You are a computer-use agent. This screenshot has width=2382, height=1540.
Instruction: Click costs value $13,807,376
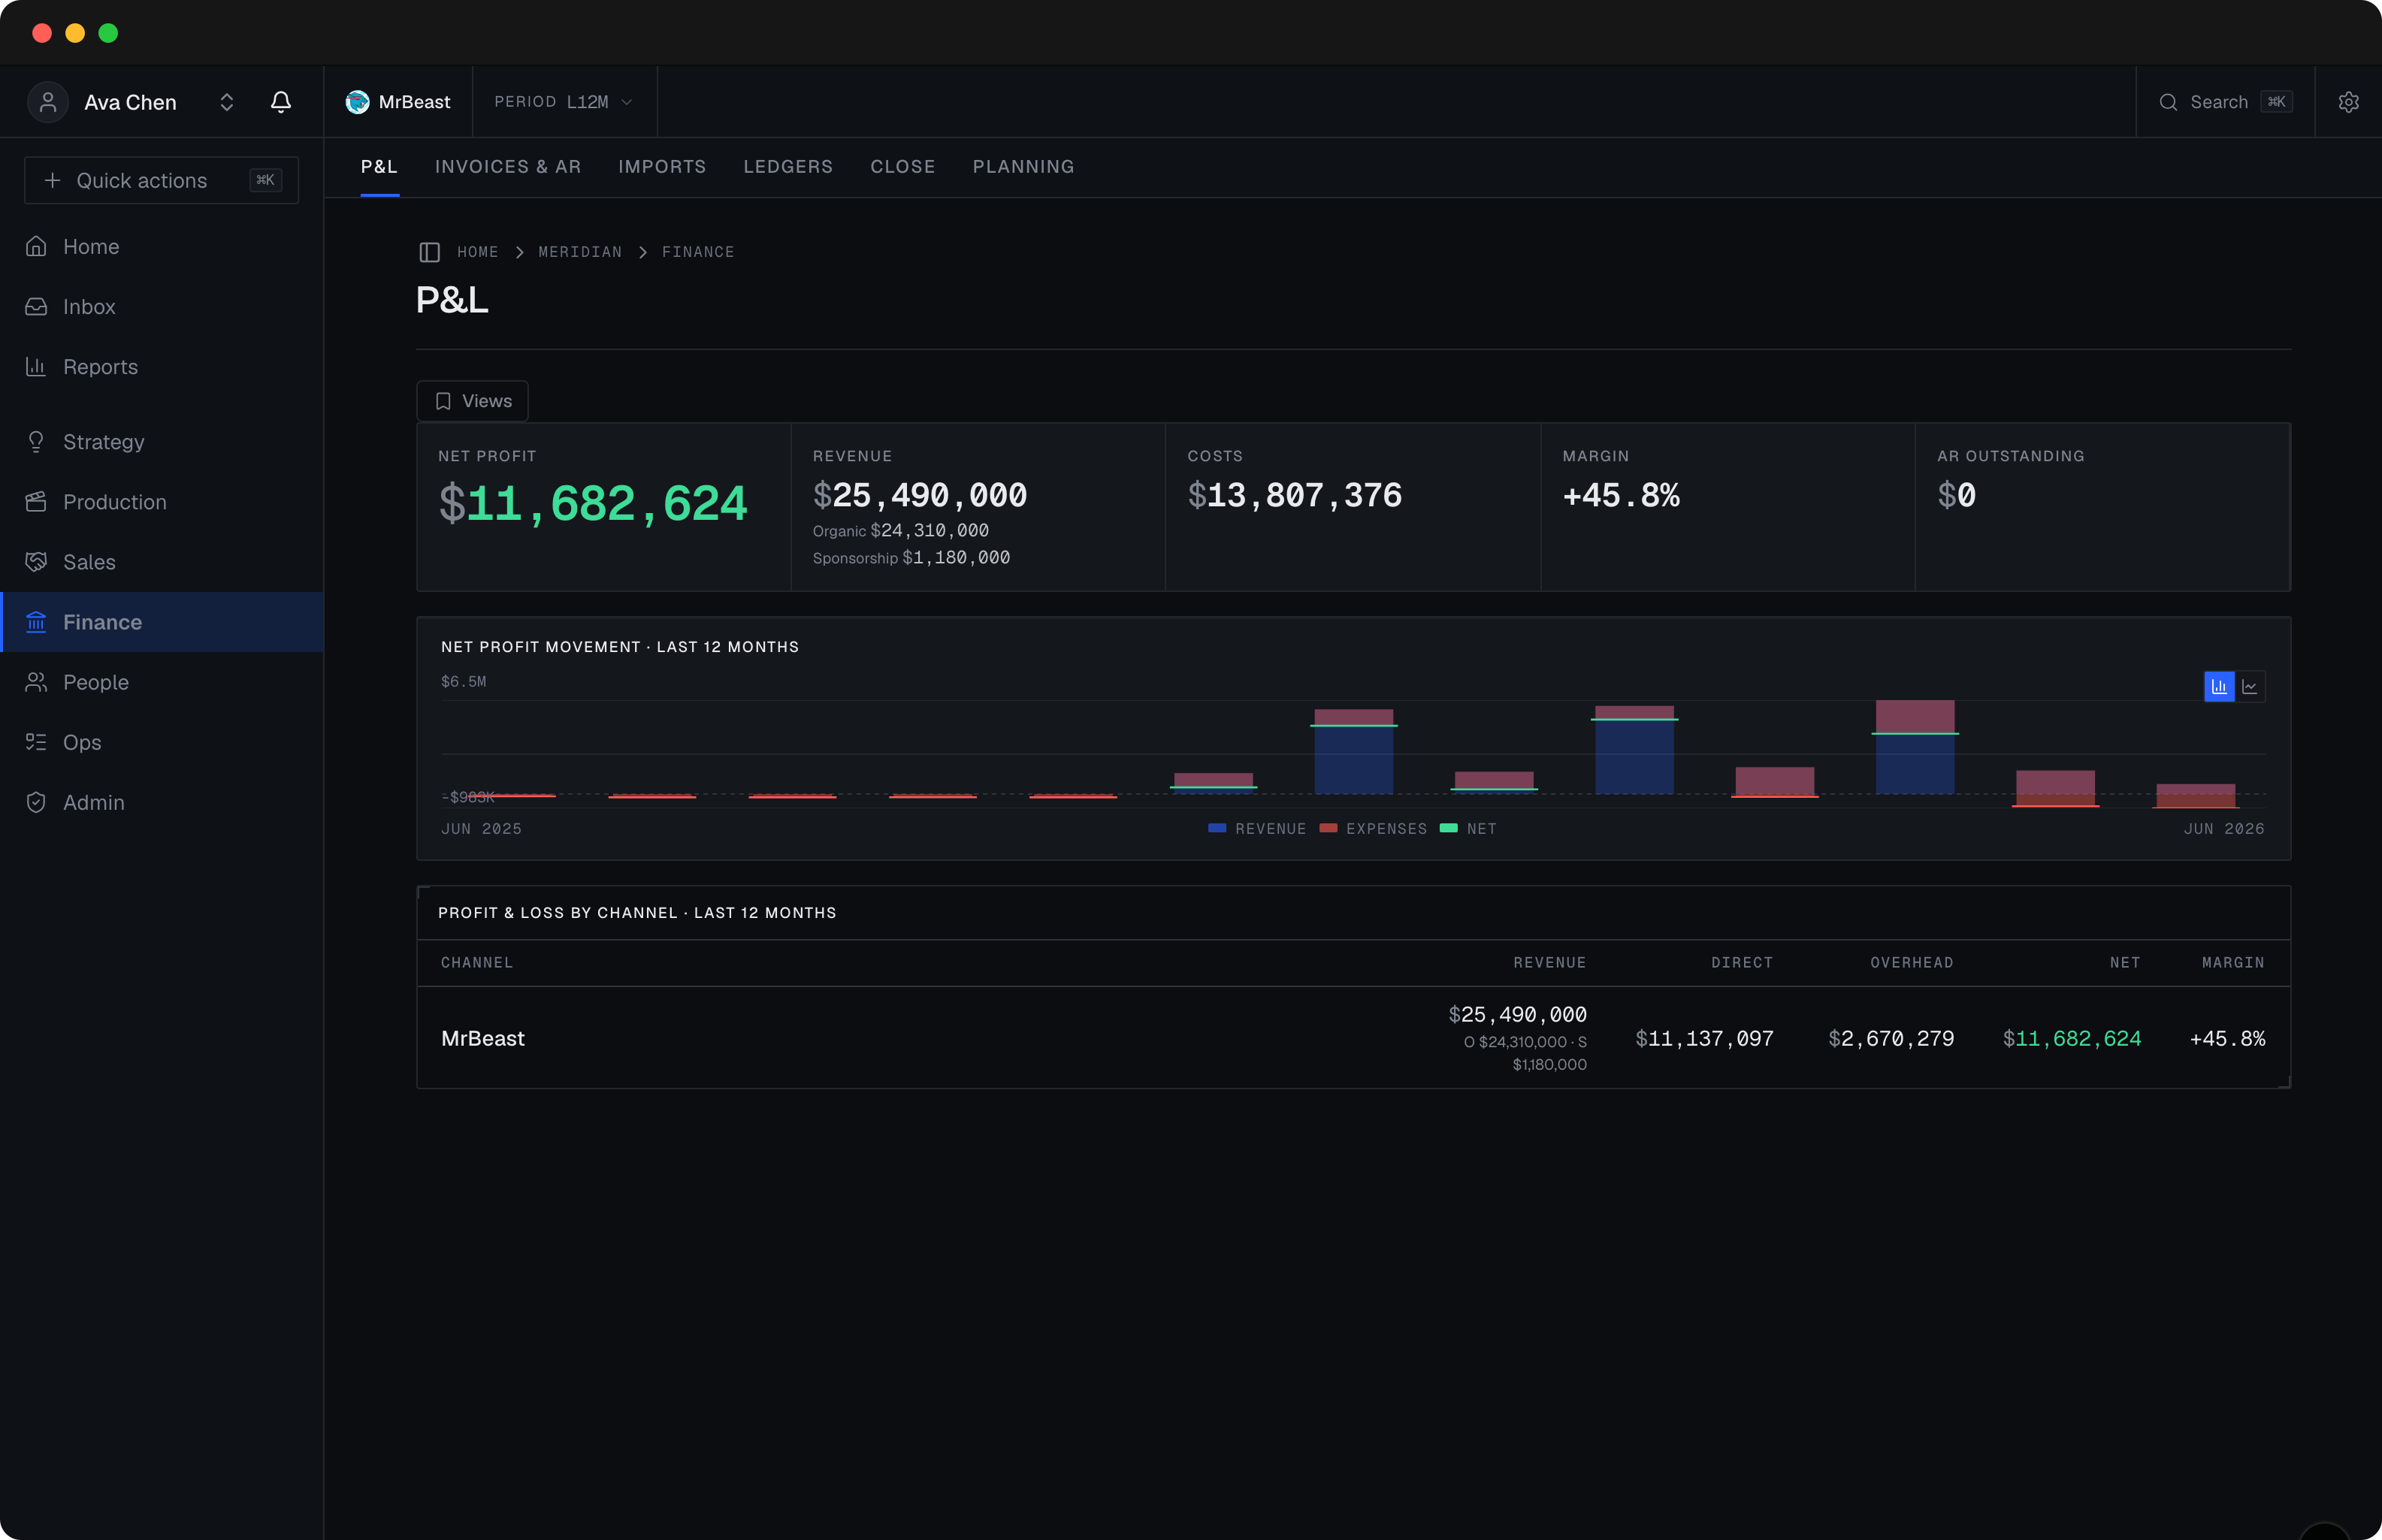pyautogui.click(x=1294, y=495)
